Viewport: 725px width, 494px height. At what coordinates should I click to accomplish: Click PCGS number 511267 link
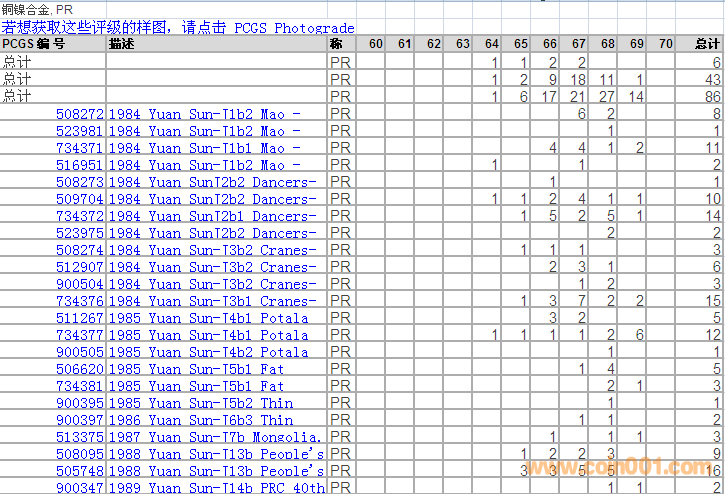(80, 318)
